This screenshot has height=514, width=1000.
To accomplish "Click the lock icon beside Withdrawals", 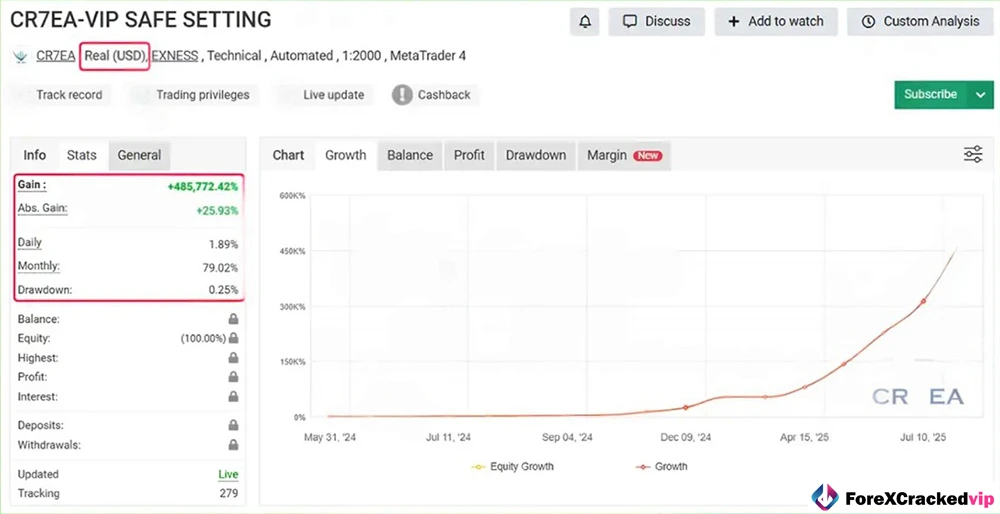I will point(233,444).
